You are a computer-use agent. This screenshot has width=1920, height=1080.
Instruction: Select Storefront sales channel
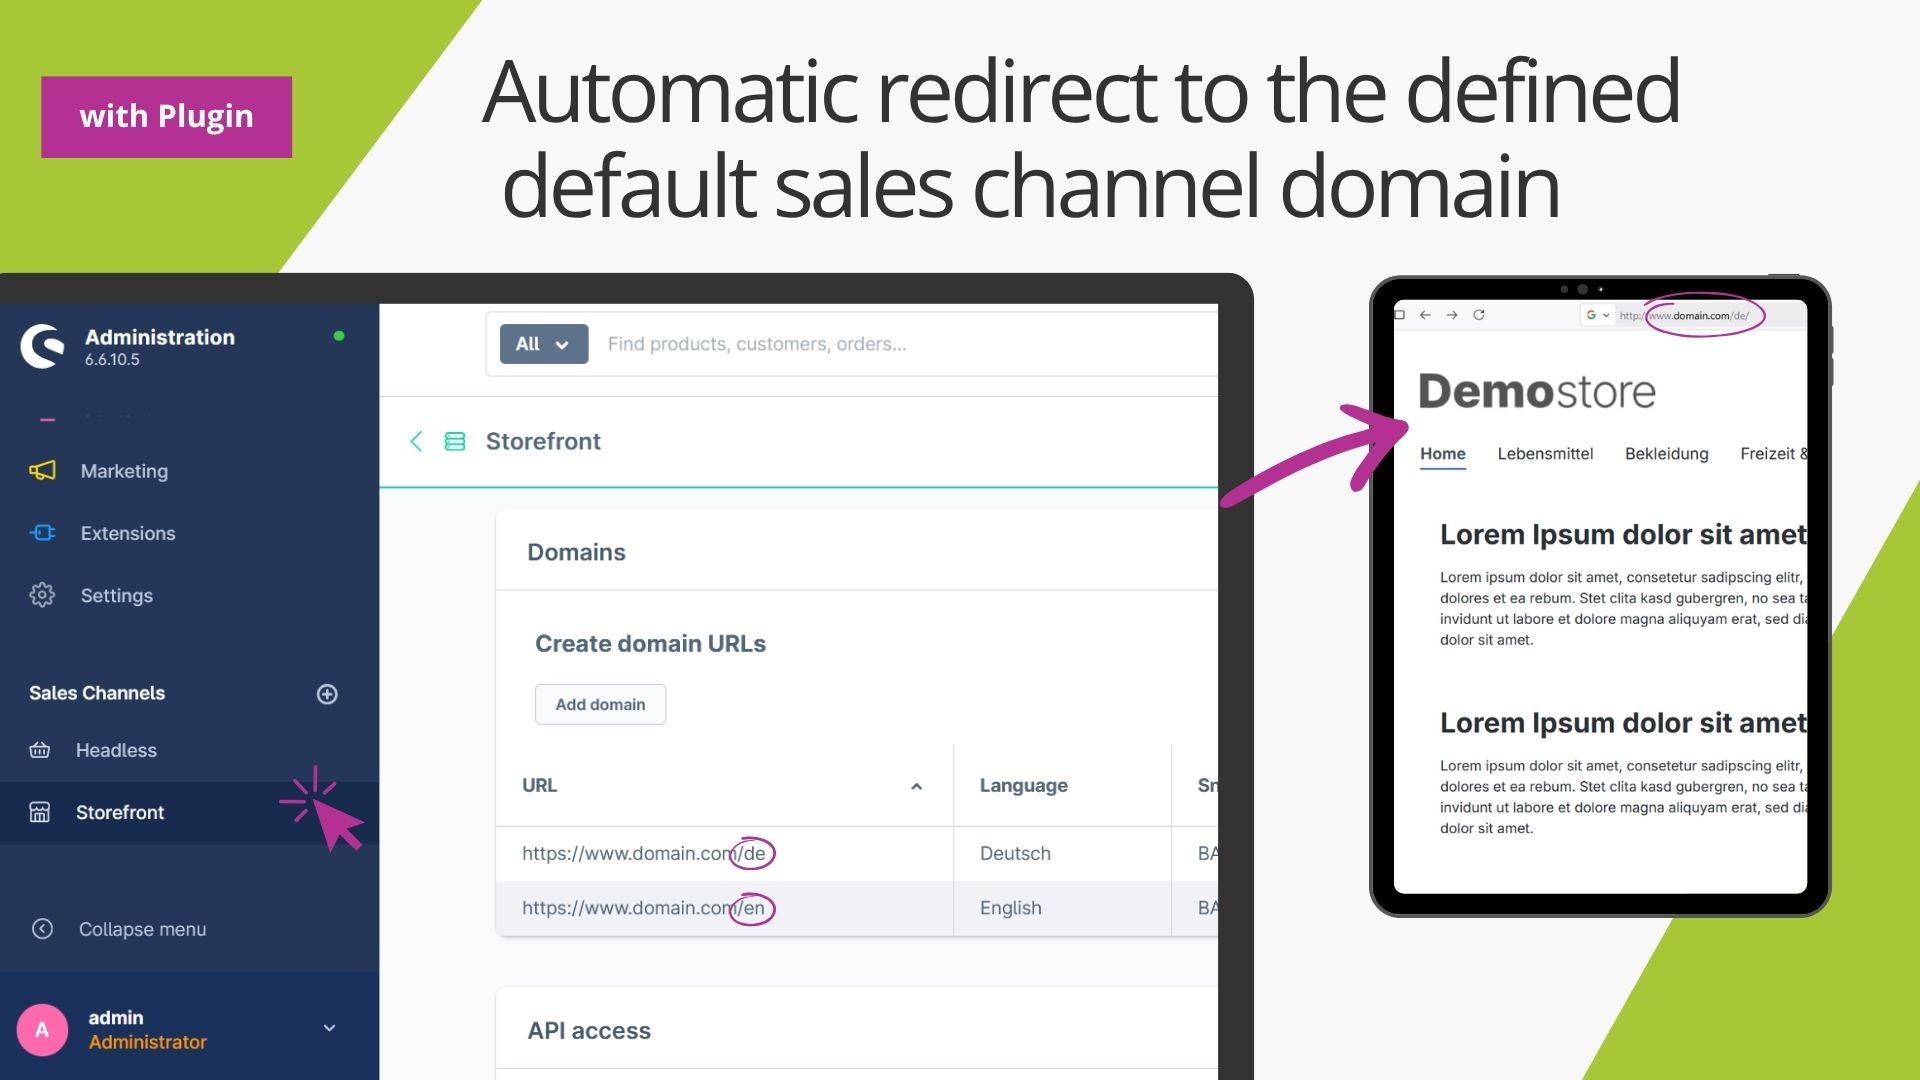click(x=120, y=812)
